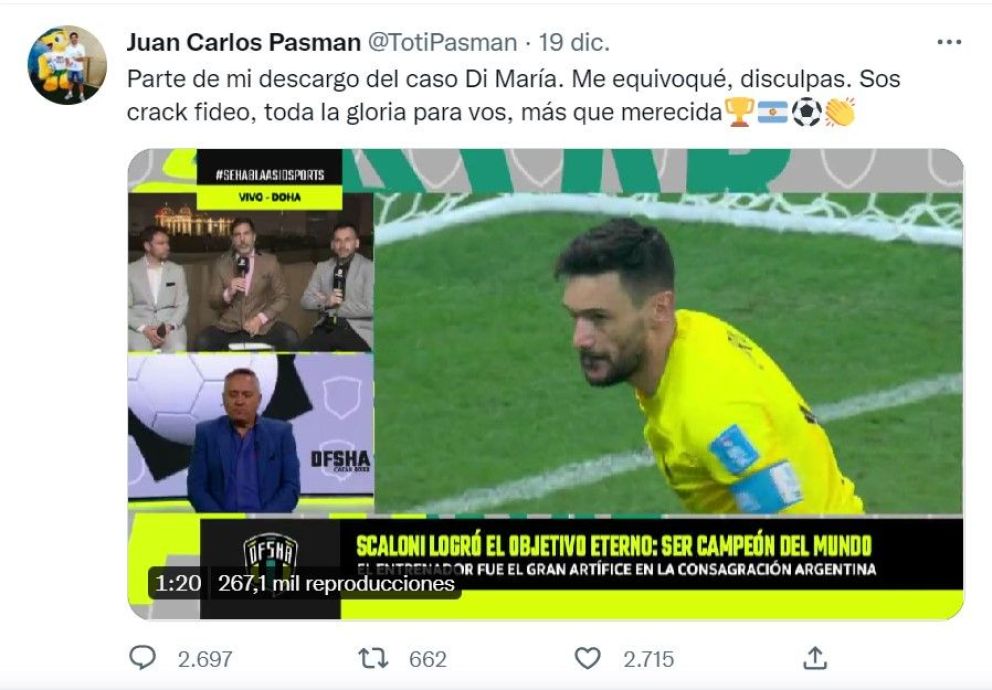Open Juan Carlos Pasman's profile picture
The image size is (992, 690).
coord(67,65)
